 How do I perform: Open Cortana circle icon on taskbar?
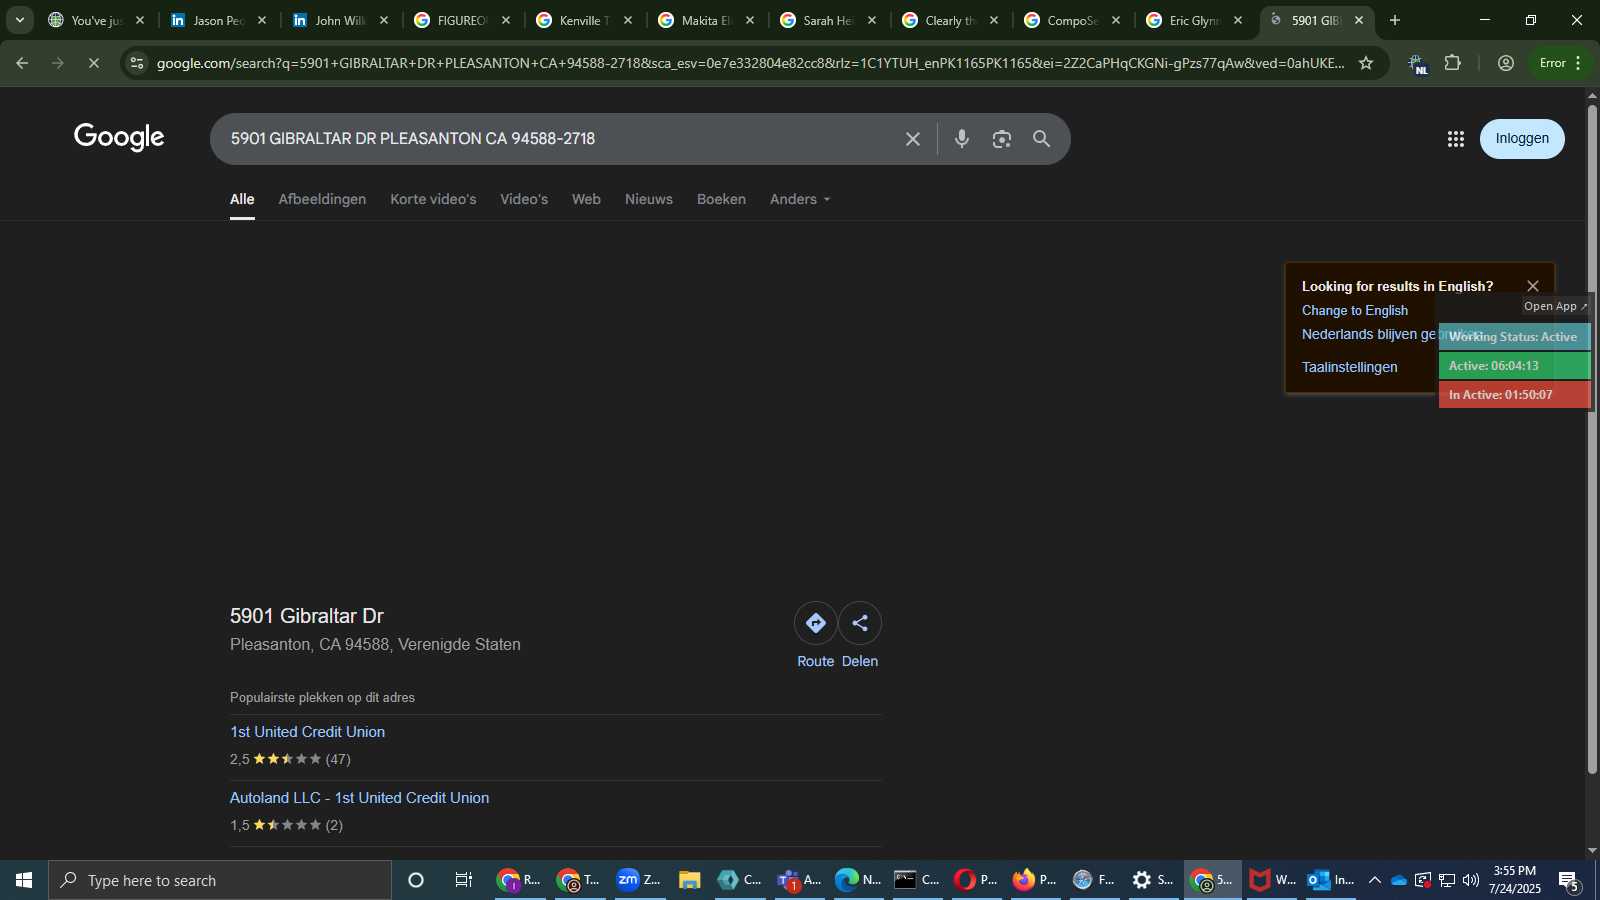click(x=416, y=880)
